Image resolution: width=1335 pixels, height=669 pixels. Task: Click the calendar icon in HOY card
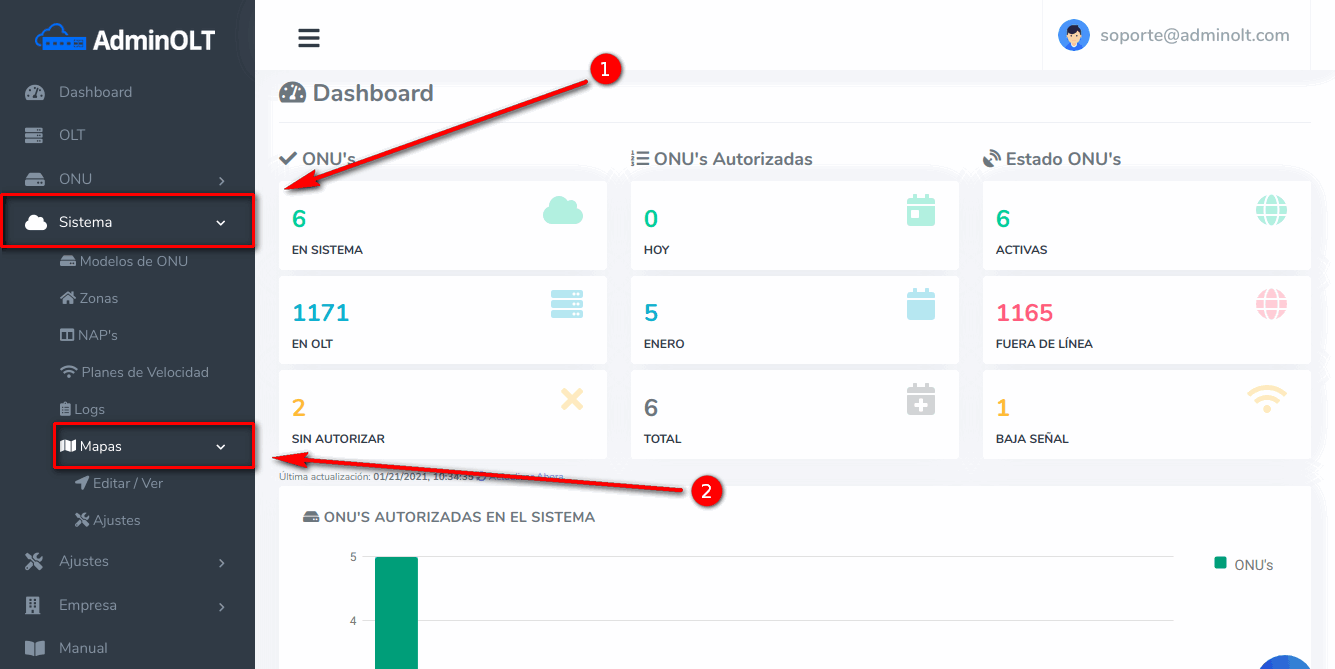point(920,210)
